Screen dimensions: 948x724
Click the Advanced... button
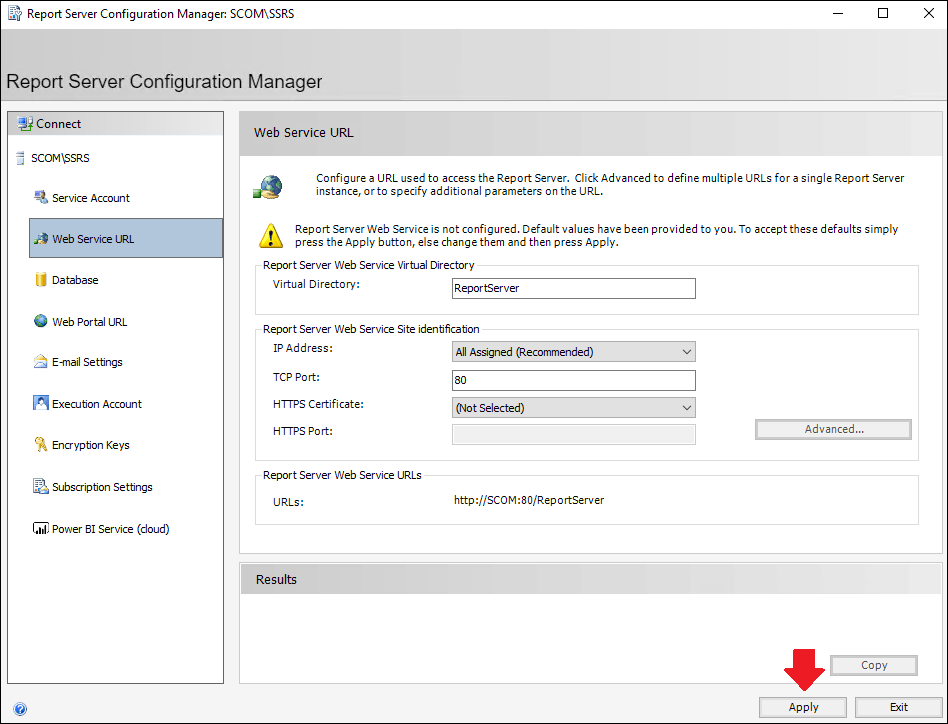point(833,429)
